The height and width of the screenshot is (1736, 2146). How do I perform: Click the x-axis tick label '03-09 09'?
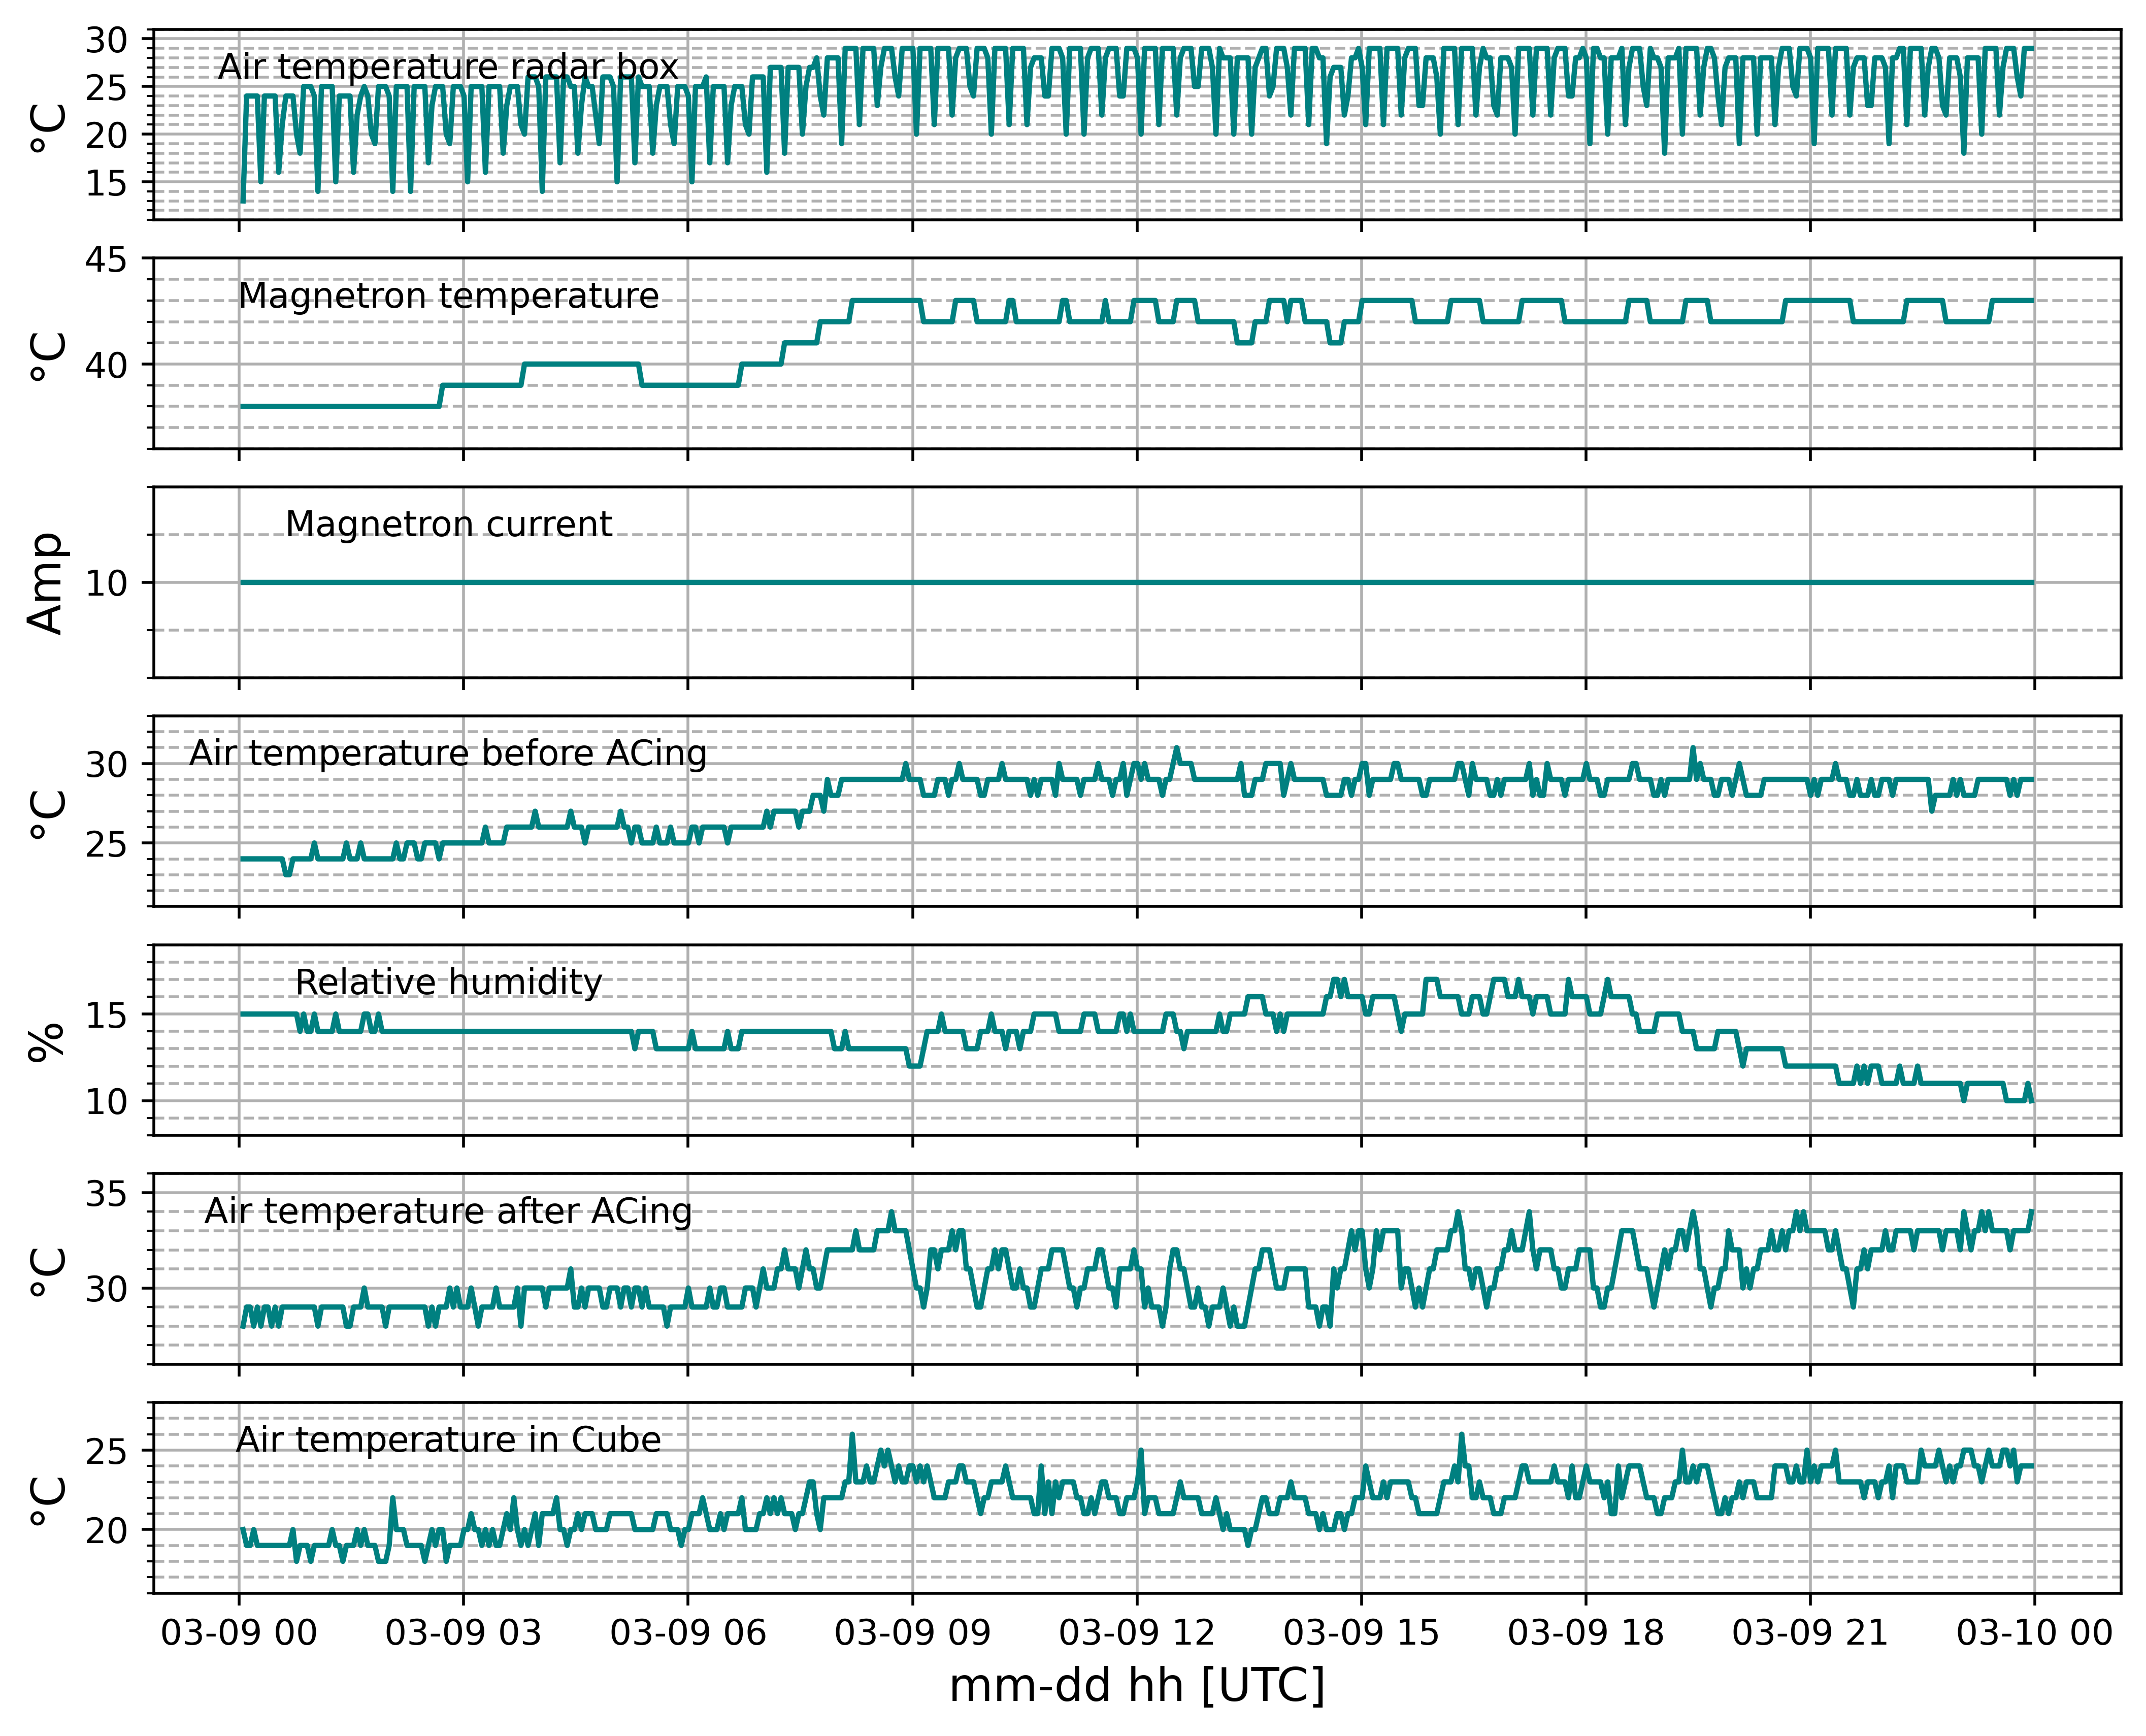pyautogui.click(x=912, y=1633)
